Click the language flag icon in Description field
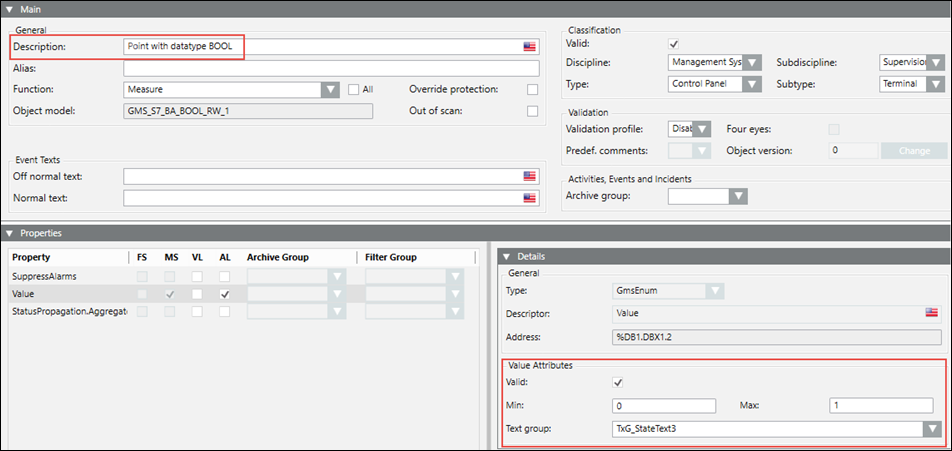 click(529, 47)
